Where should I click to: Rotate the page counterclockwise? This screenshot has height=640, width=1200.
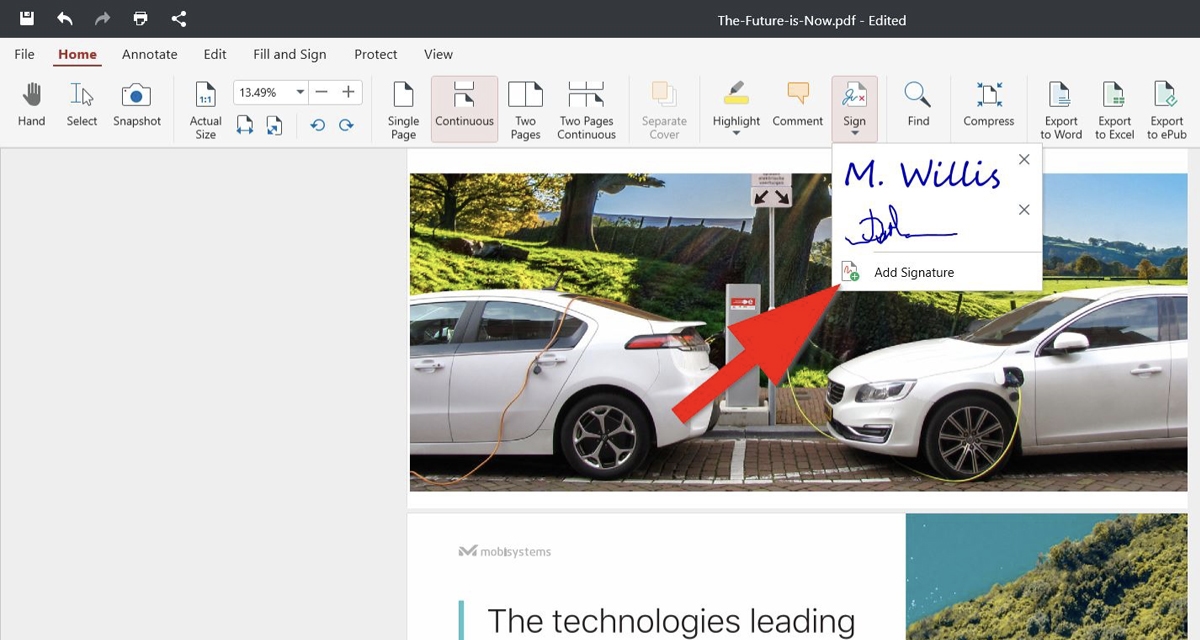coord(318,125)
